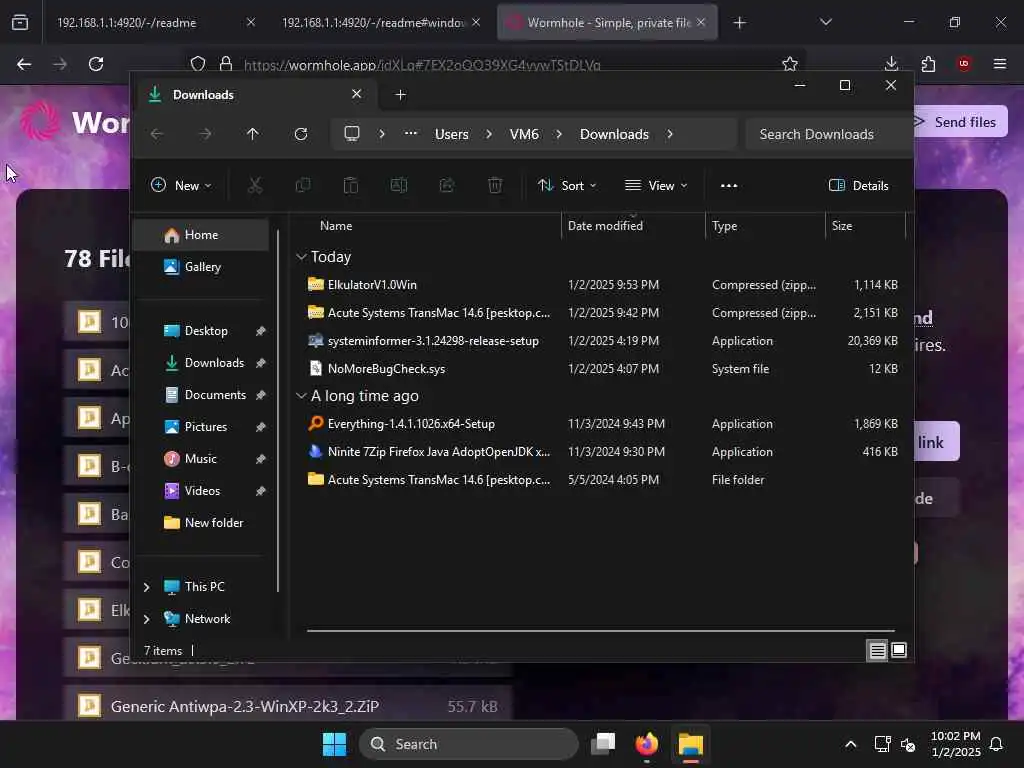Click the Cut icon in Explorer toolbar
The height and width of the screenshot is (768, 1024).
click(x=255, y=185)
